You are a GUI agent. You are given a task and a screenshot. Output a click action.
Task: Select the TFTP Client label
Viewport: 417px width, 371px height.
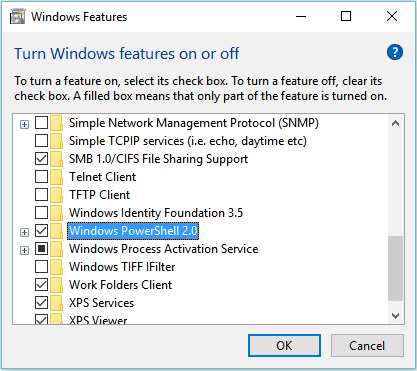(x=99, y=195)
